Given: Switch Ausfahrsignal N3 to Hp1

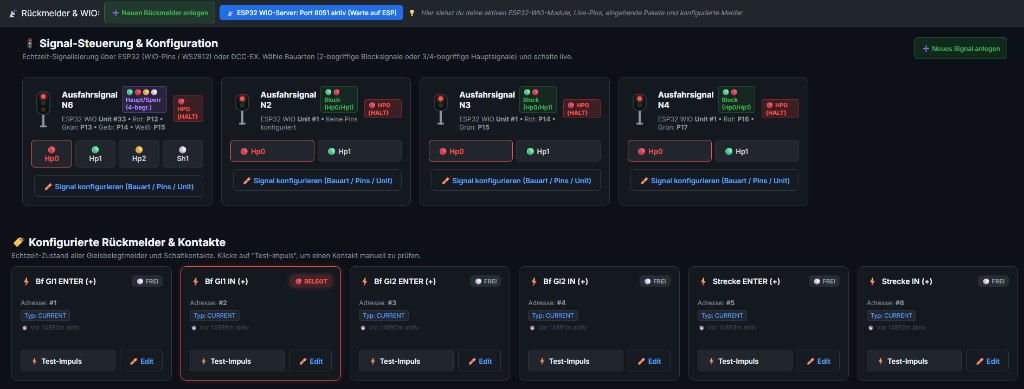Looking at the screenshot, I should 558,151.
